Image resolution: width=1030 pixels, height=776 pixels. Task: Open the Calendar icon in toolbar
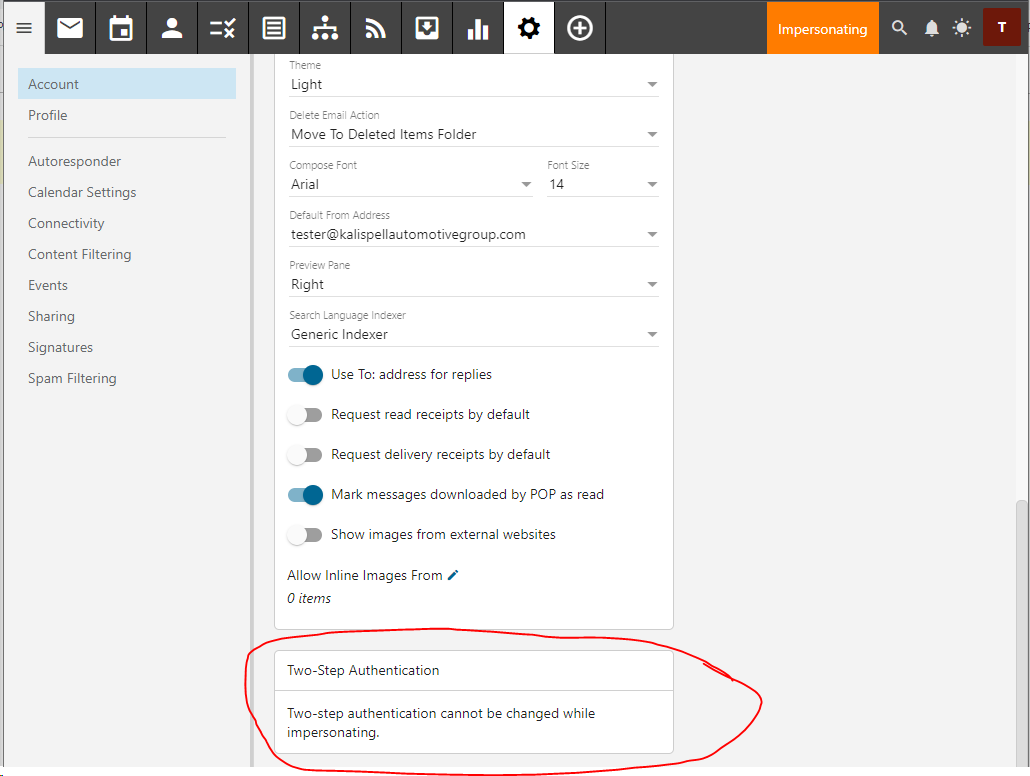pos(121,28)
